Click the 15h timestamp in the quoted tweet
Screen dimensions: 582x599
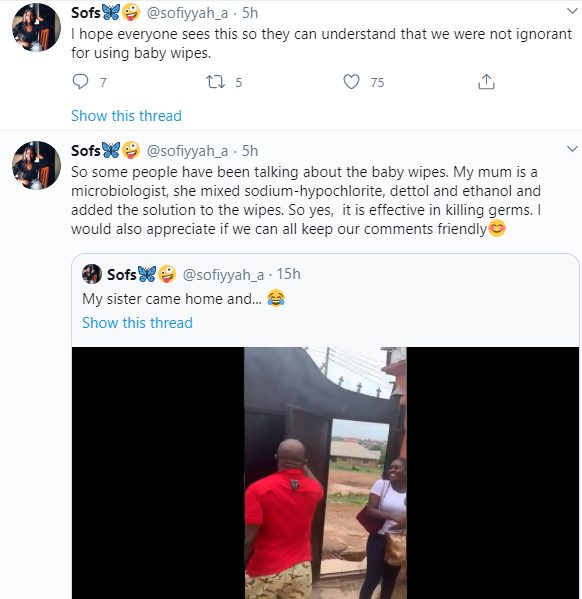289,274
